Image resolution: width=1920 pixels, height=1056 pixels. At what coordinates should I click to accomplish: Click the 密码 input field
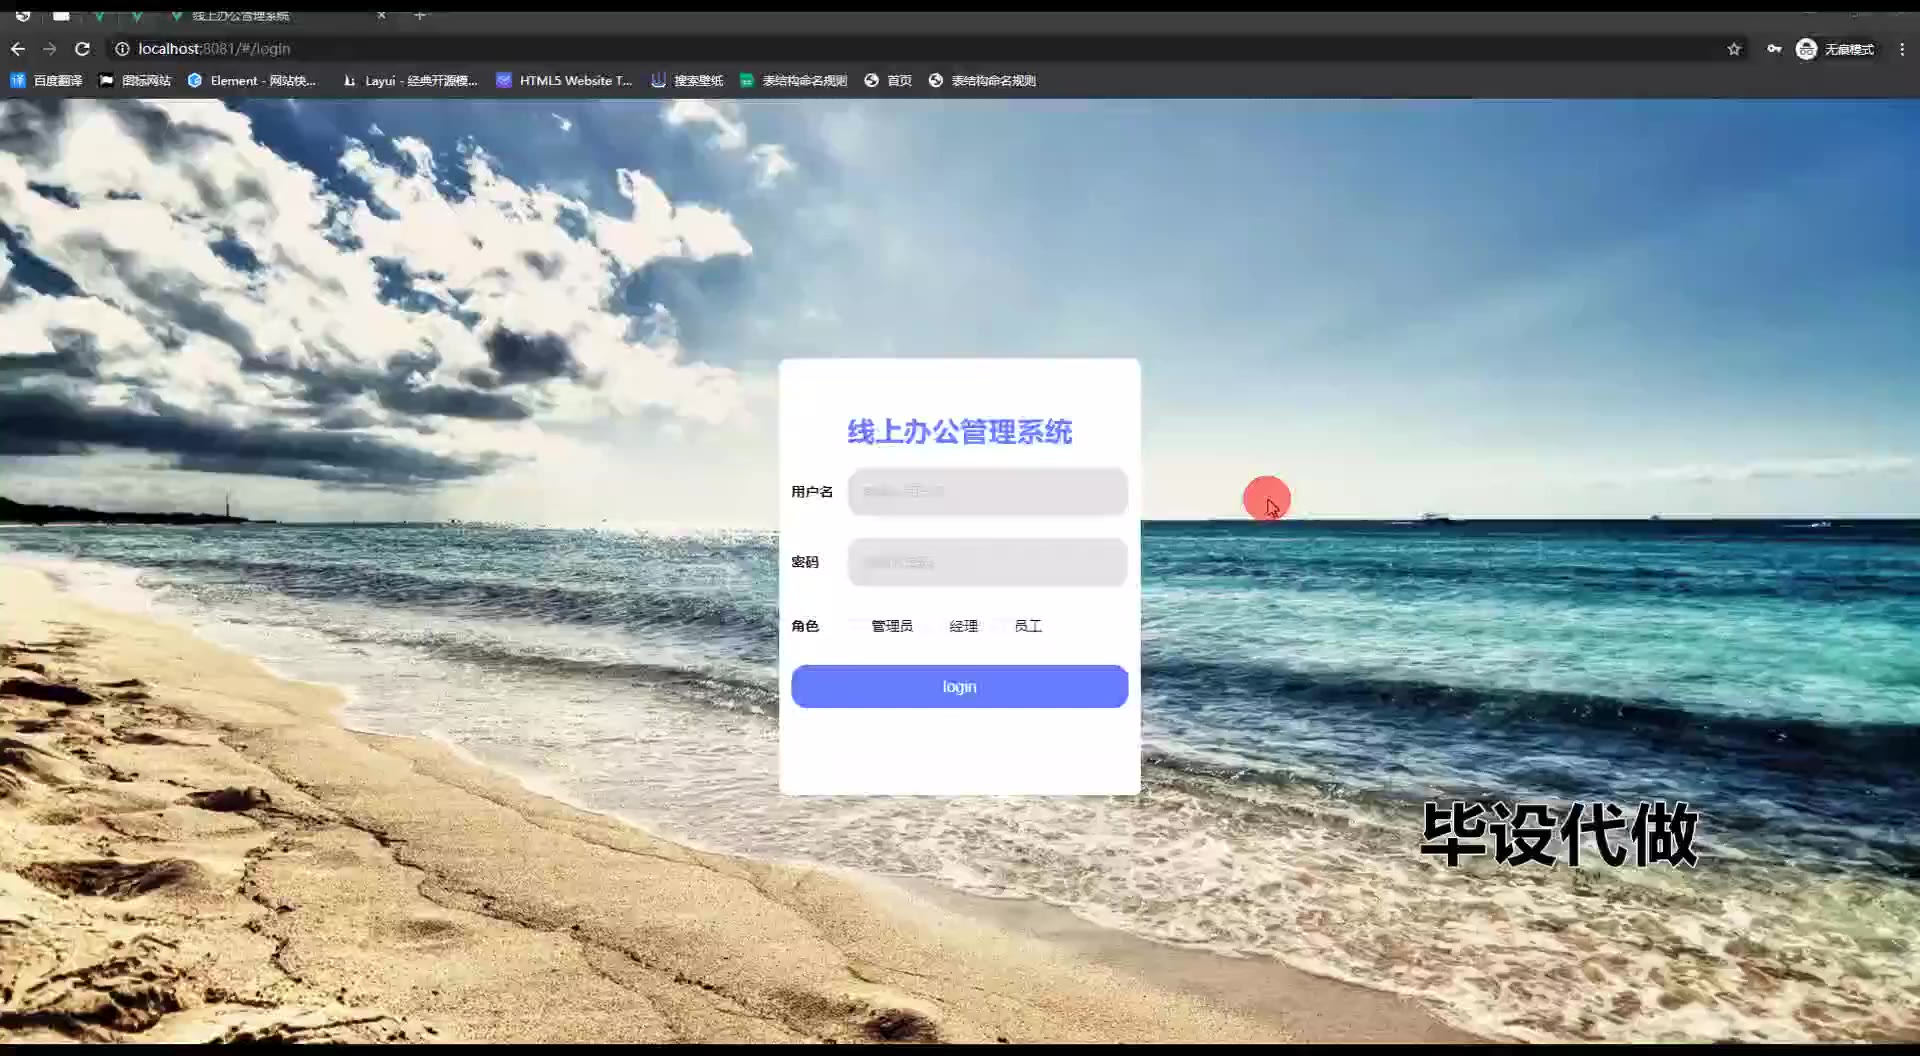(x=988, y=562)
